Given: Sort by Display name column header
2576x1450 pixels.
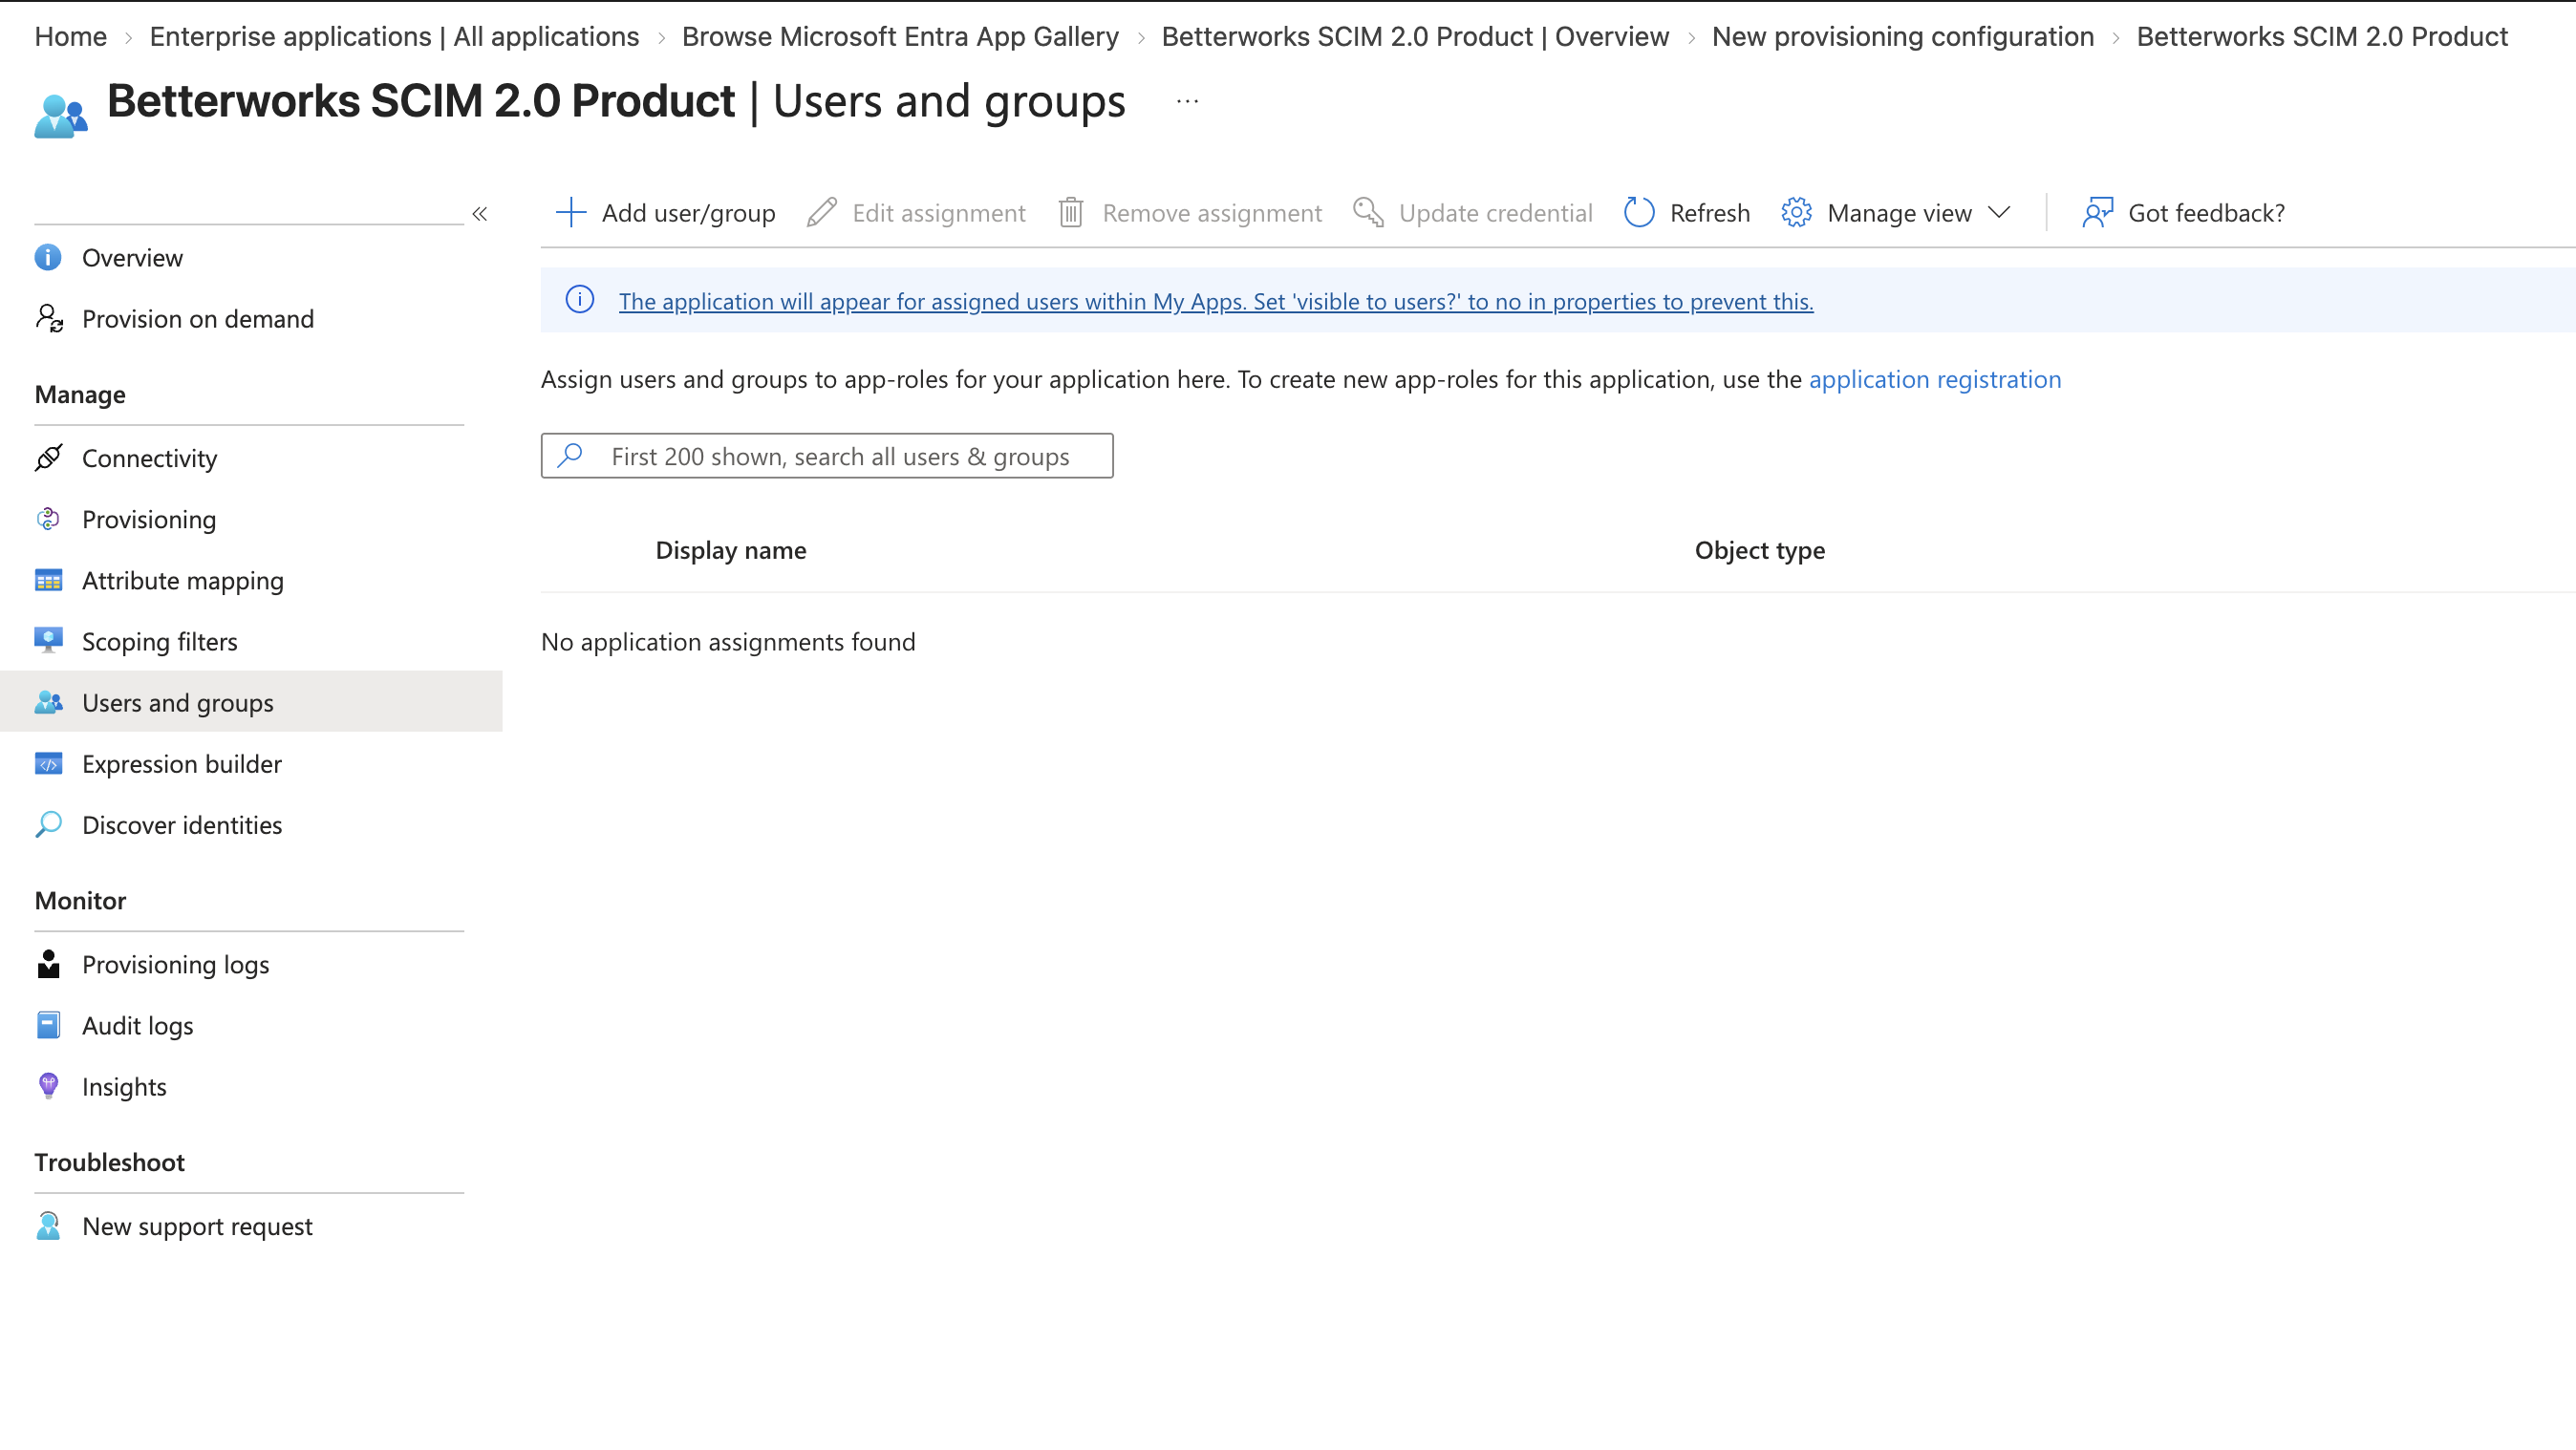Looking at the screenshot, I should (x=730, y=550).
